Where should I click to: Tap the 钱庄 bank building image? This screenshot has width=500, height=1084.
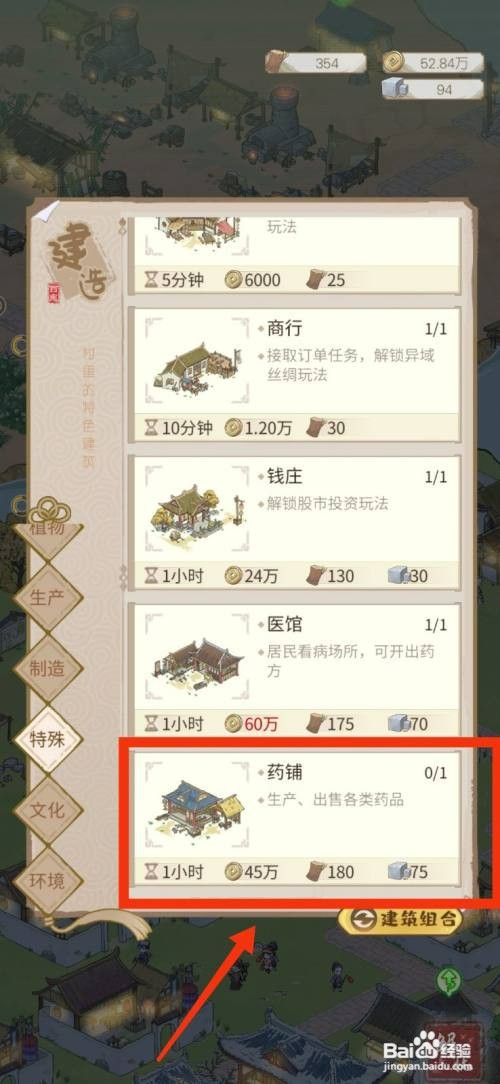click(x=197, y=511)
